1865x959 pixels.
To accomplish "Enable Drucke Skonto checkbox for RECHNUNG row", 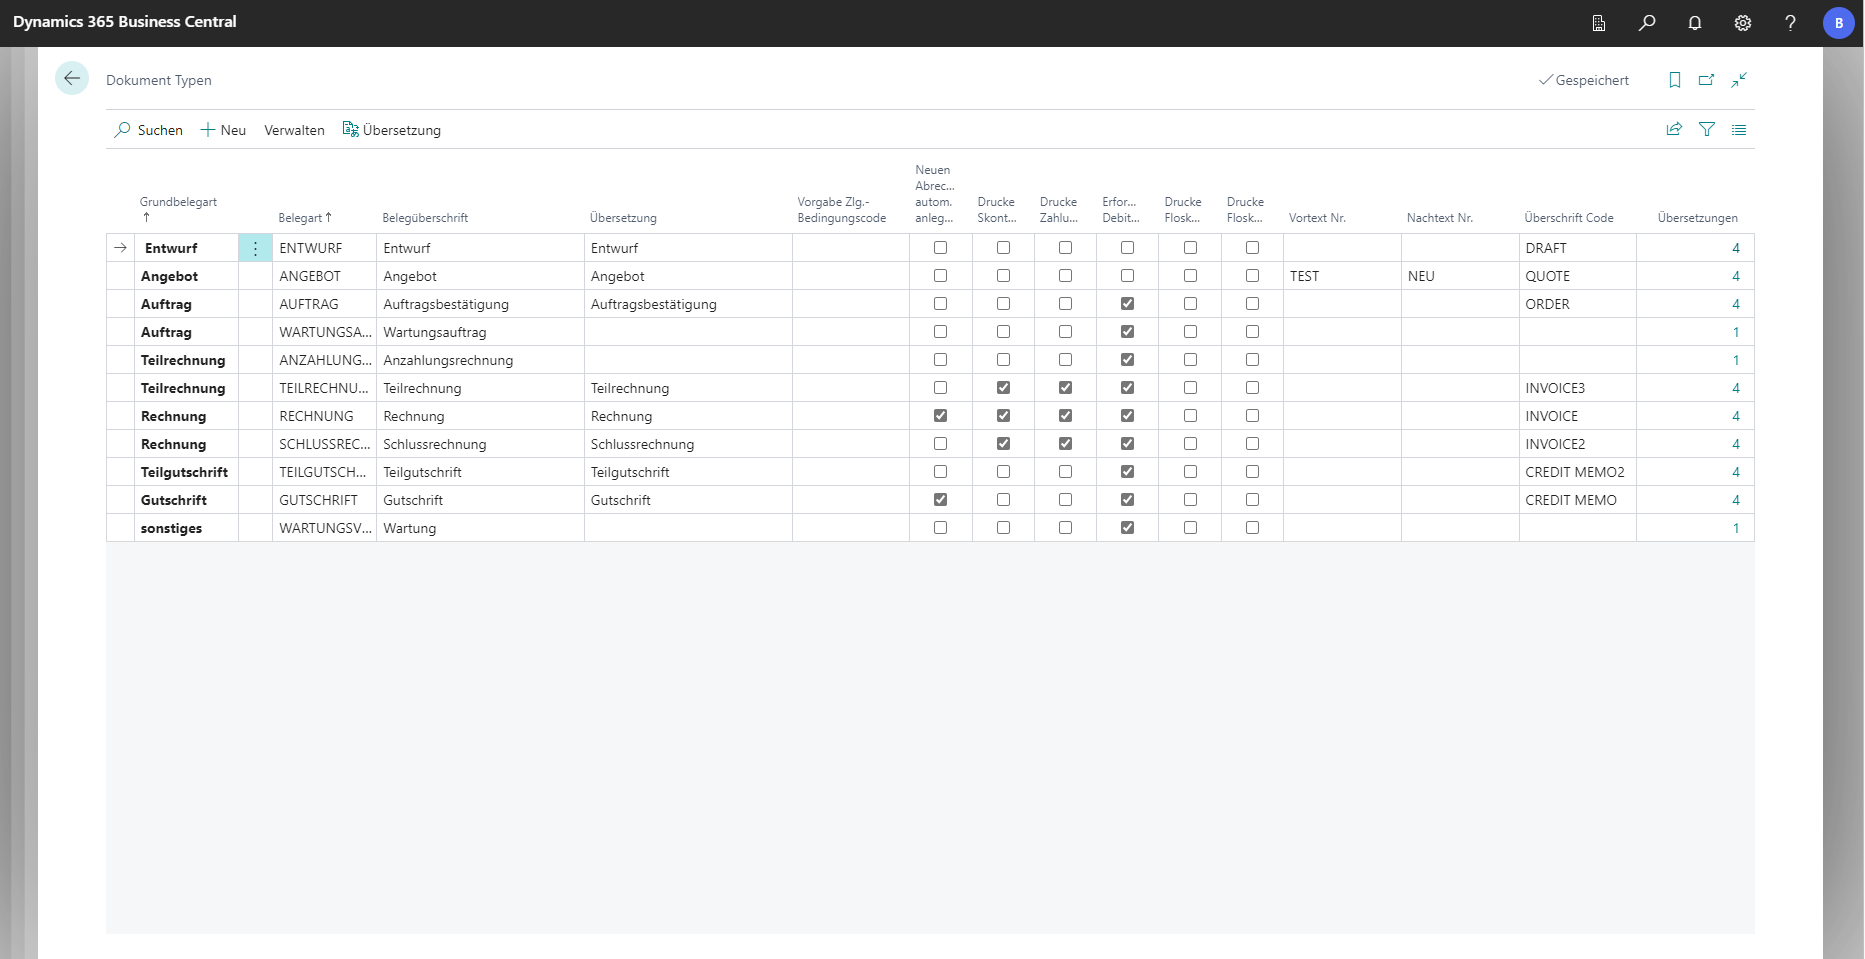I will [1003, 416].
